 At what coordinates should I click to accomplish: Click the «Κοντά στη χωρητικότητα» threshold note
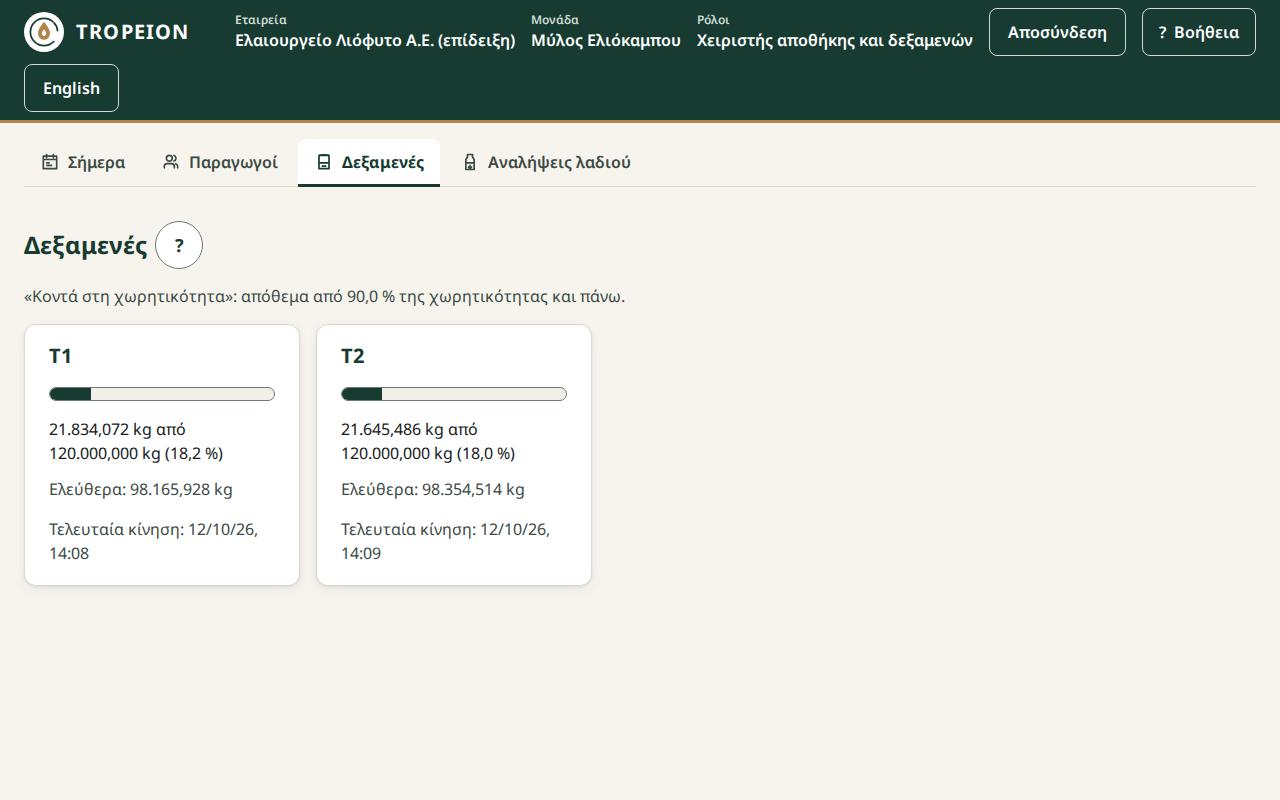click(x=324, y=297)
